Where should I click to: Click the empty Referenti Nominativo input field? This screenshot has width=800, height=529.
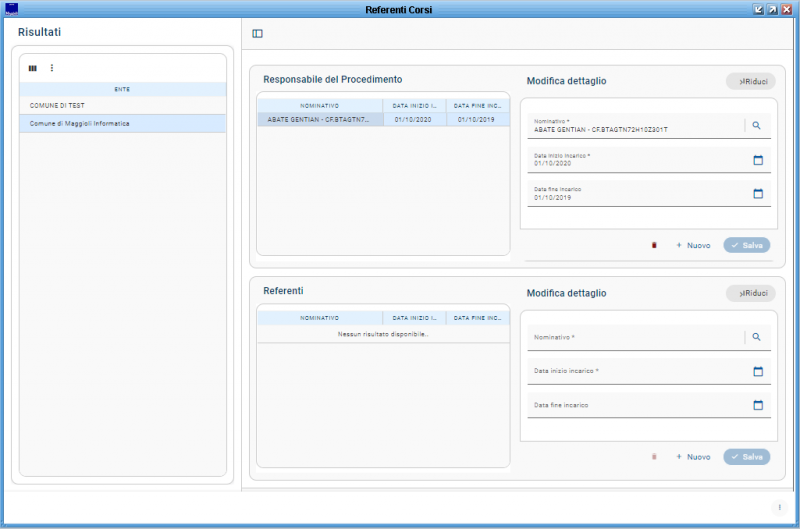(635, 339)
